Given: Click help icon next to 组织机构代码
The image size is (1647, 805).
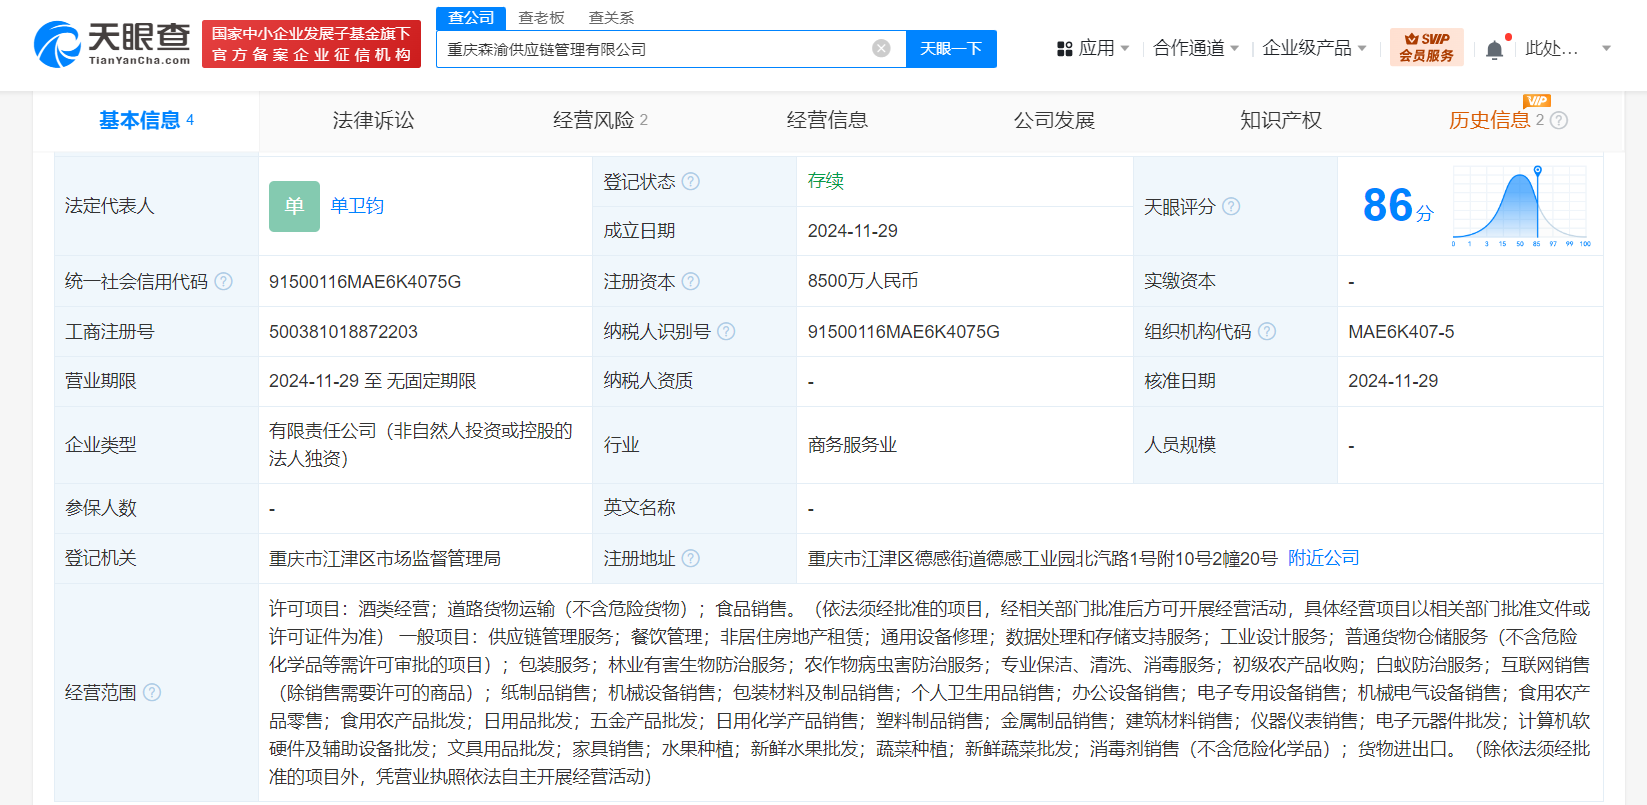Looking at the screenshot, I should coord(1267,331).
